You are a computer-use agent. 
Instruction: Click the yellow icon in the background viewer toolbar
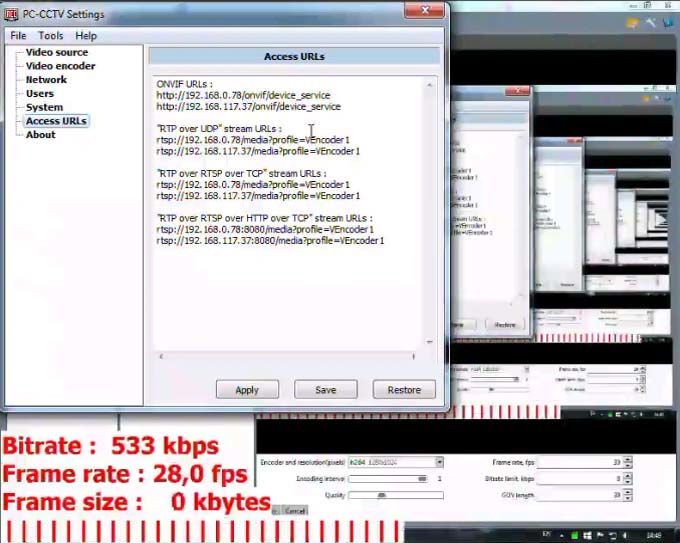pyautogui.click(x=633, y=23)
